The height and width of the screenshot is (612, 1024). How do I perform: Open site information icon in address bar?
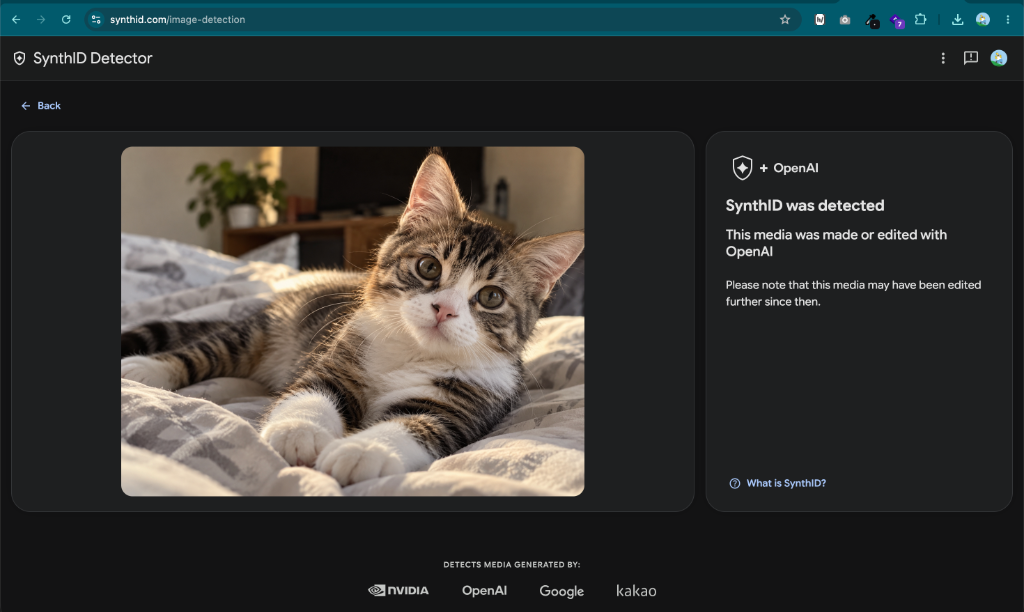[x=96, y=20]
